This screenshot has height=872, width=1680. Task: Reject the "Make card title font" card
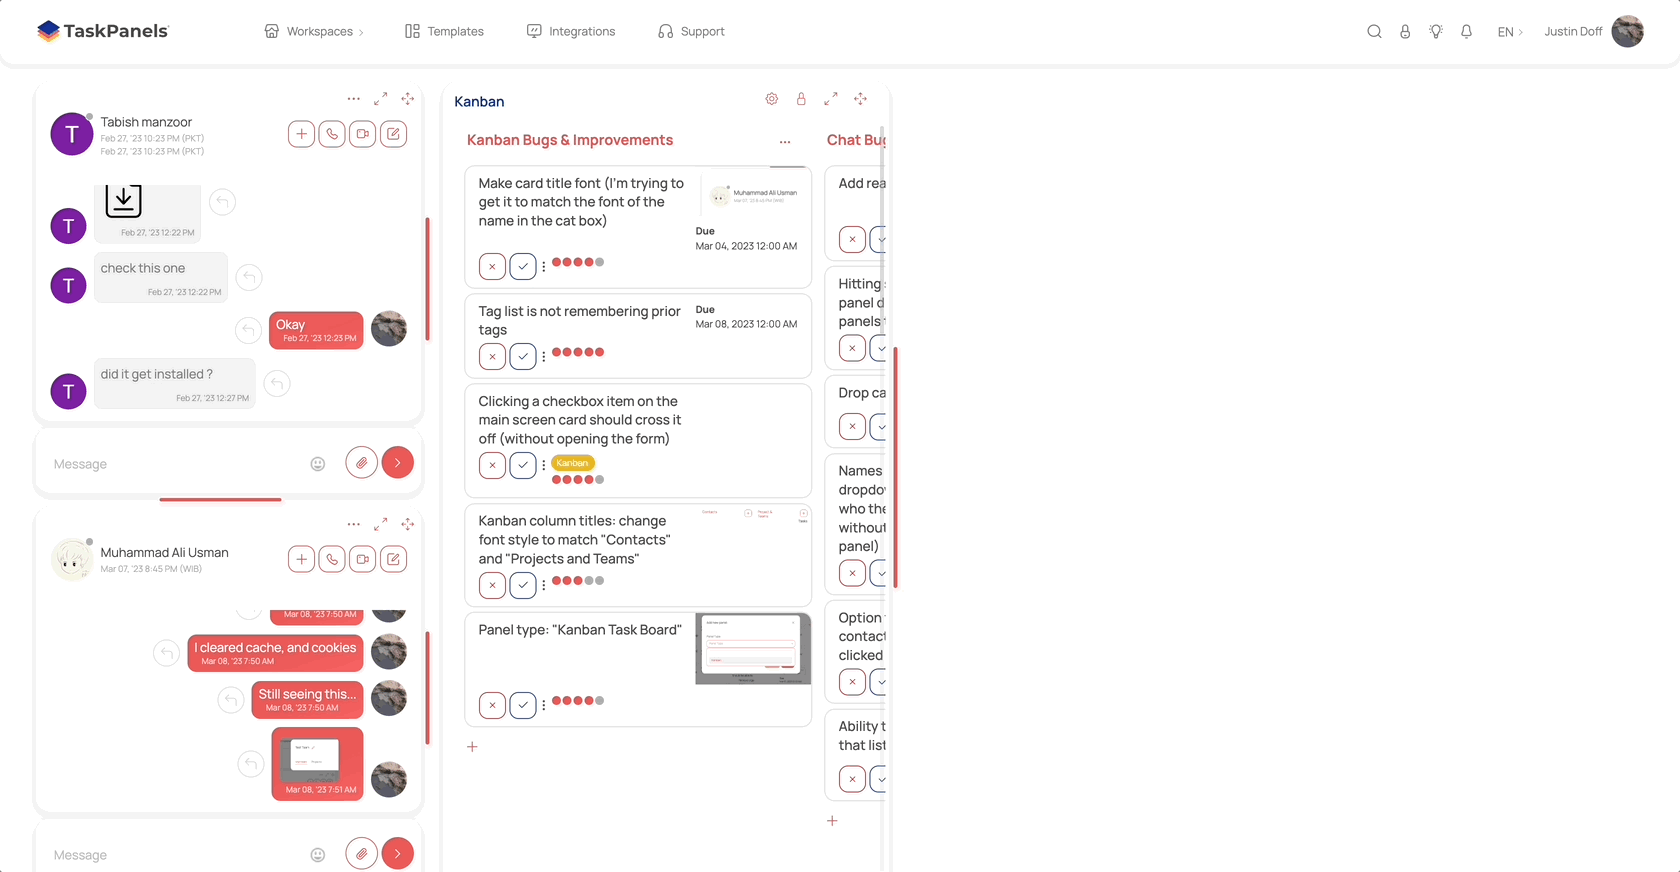[492, 267]
